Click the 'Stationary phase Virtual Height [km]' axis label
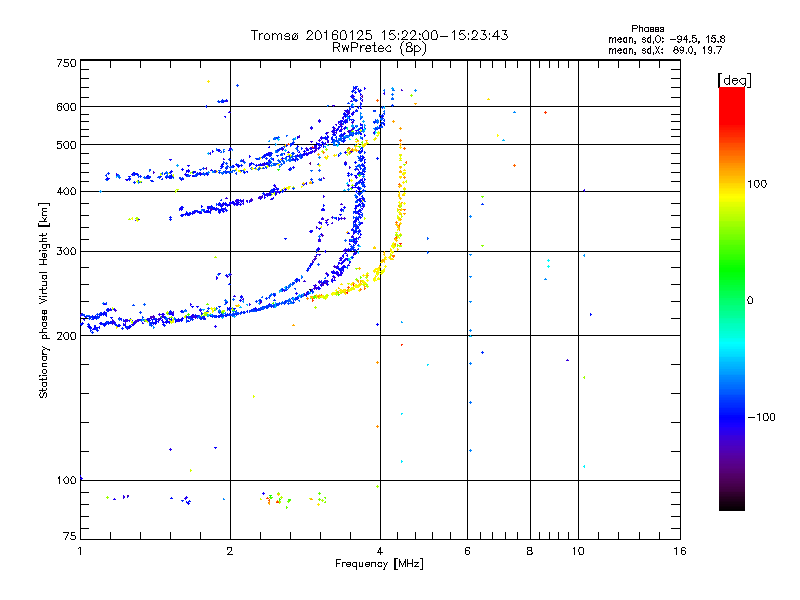Image resolution: width=800 pixels, height=600 pixels. pos(44,300)
